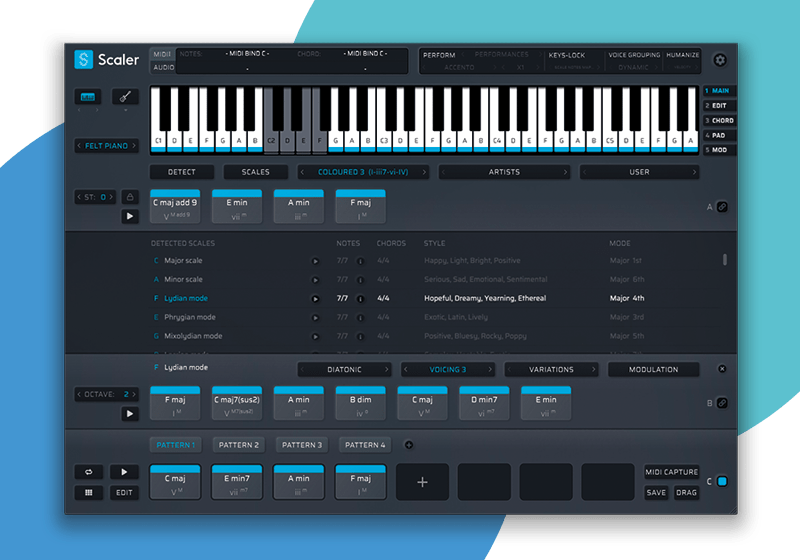
Task: Click the SAVE button
Action: (656, 493)
